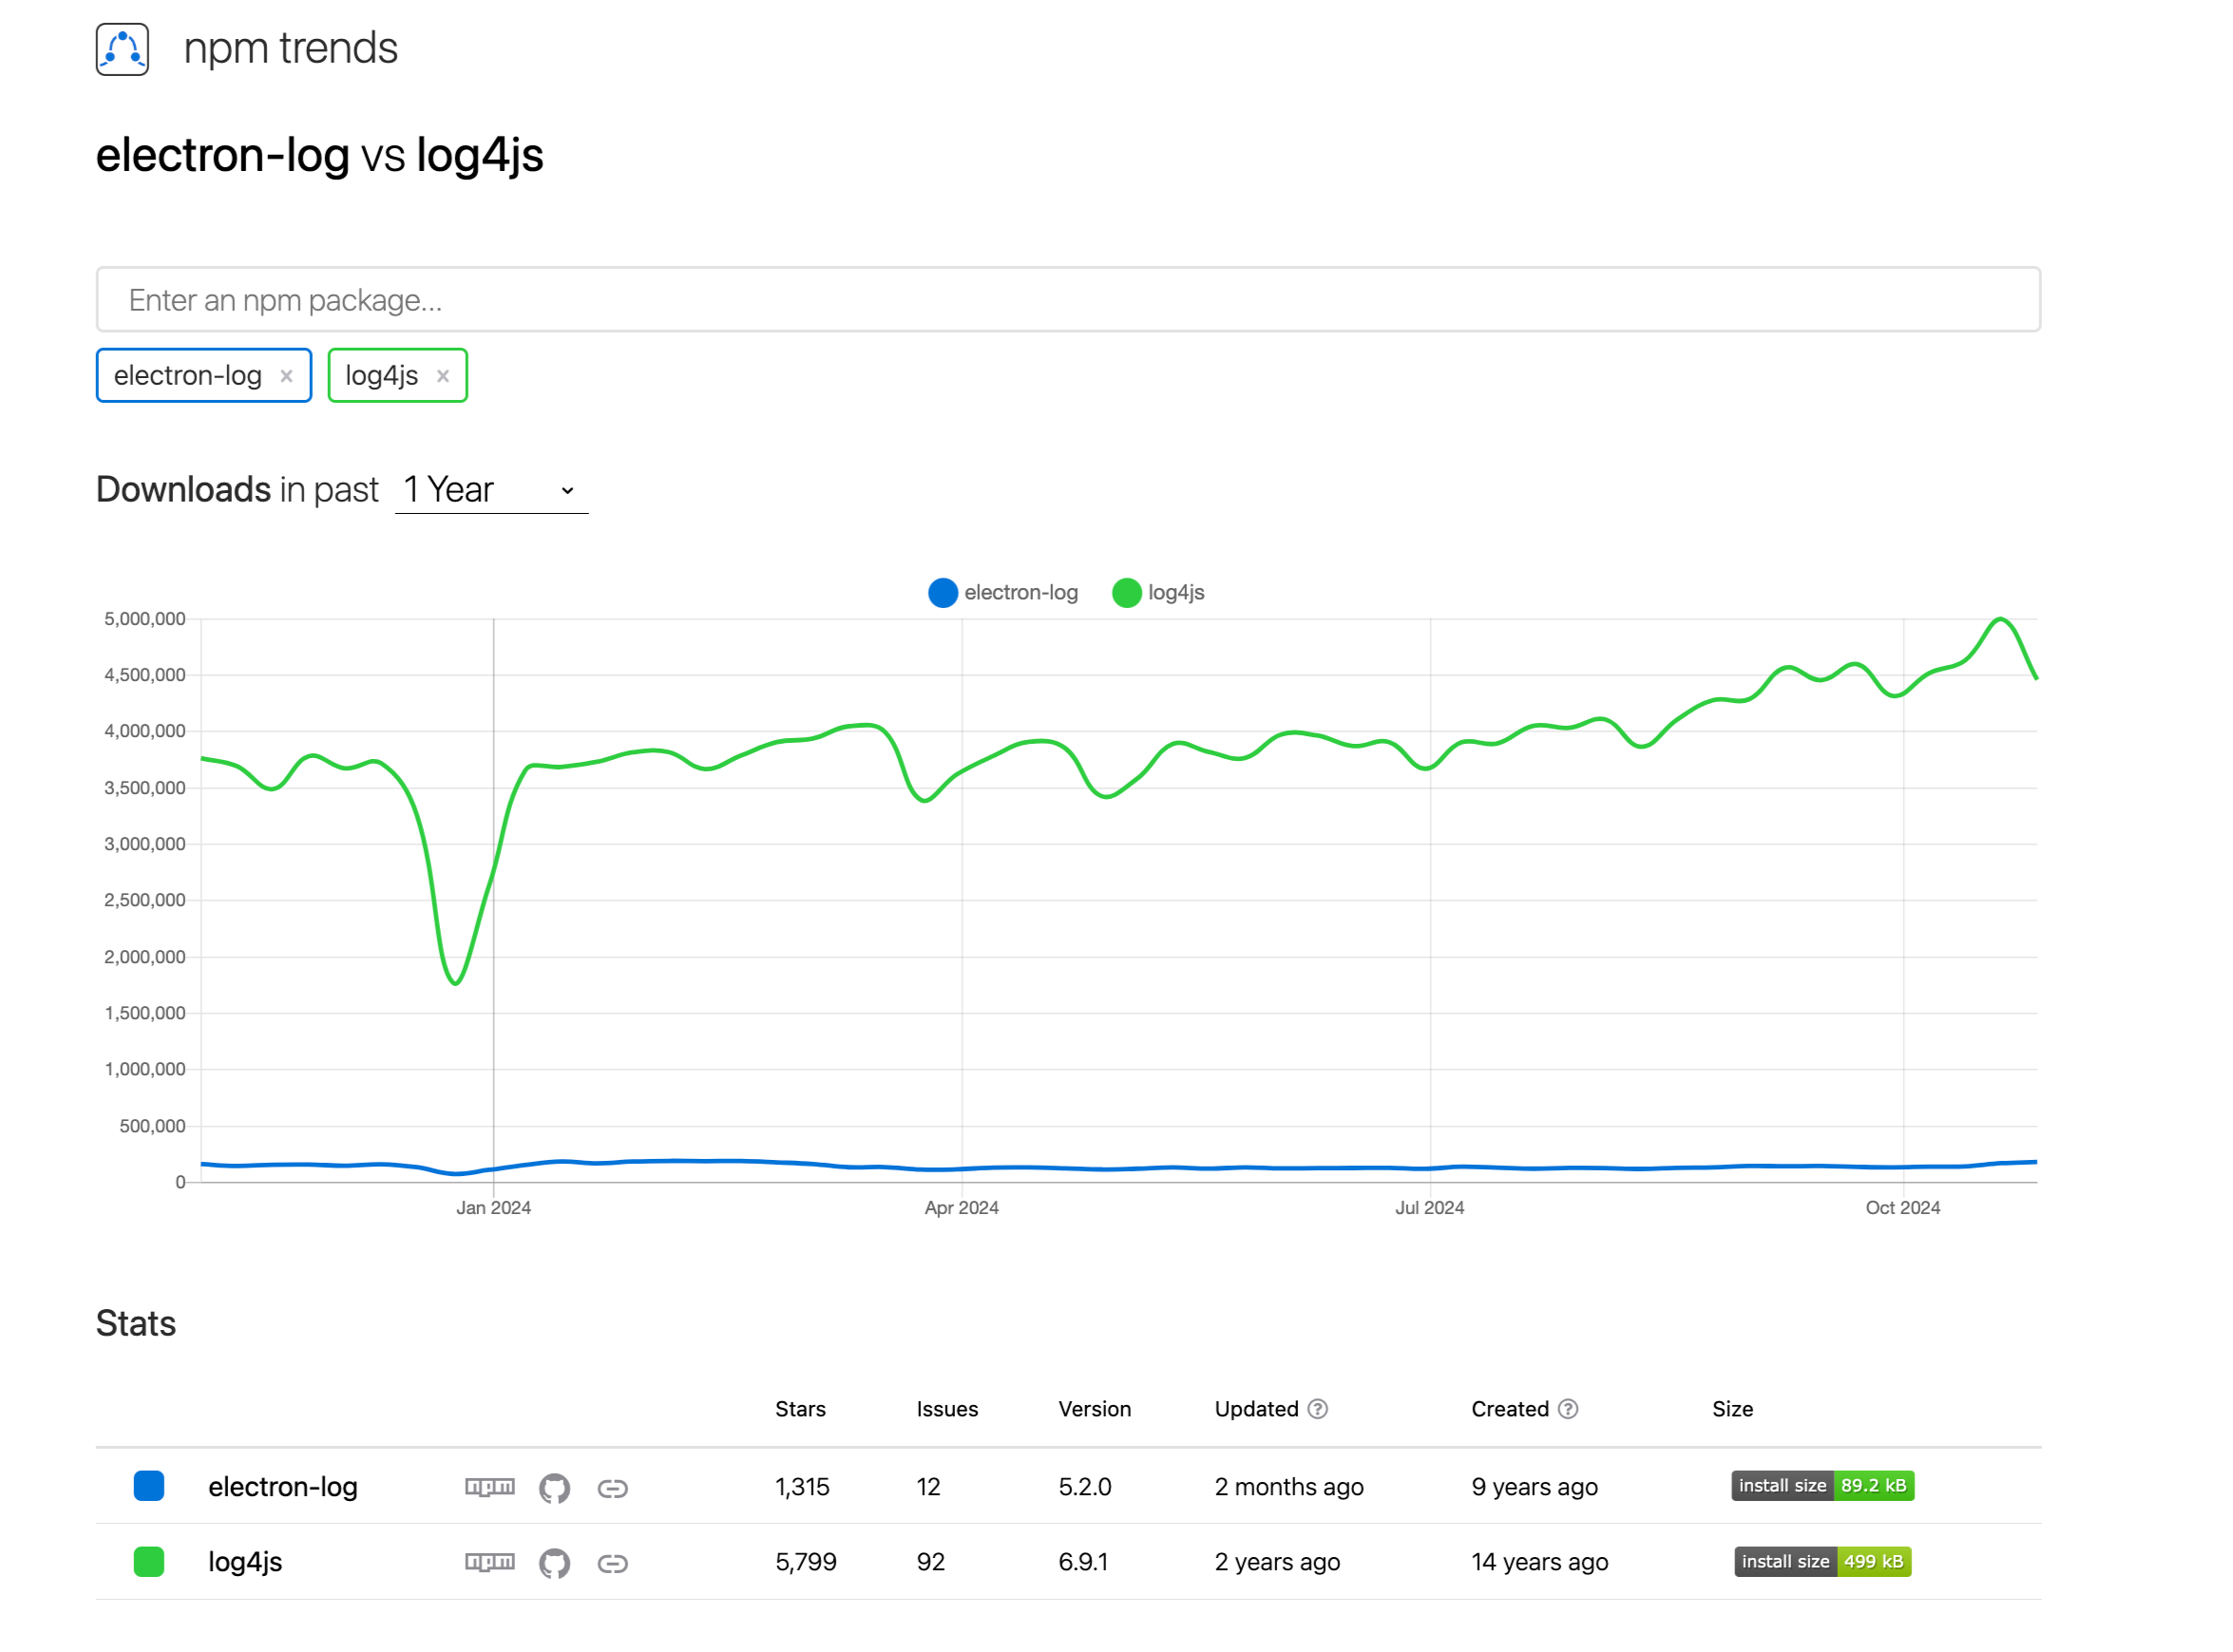Open homepage link icon for electron-log
The height and width of the screenshot is (1652, 2233).
point(613,1489)
